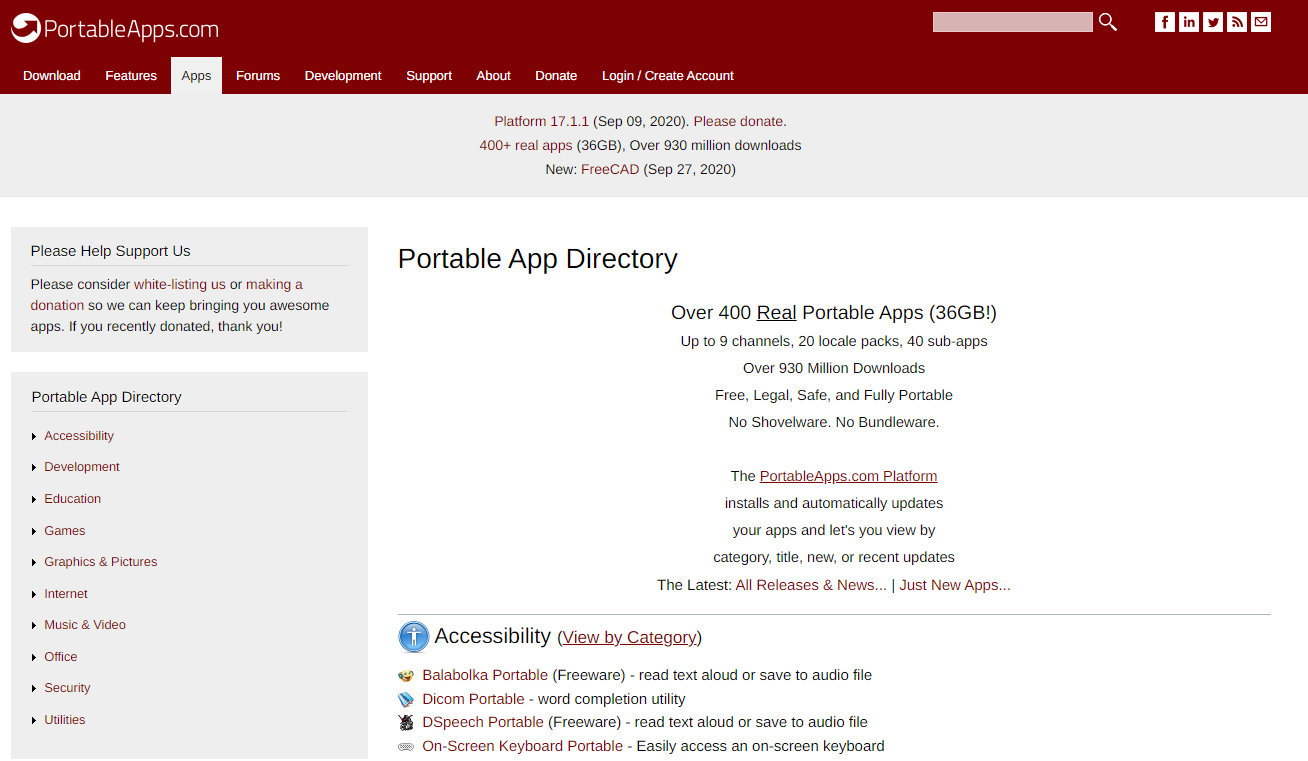Click the Dicom Portable app icon
The width and height of the screenshot is (1308, 761).
point(406,699)
